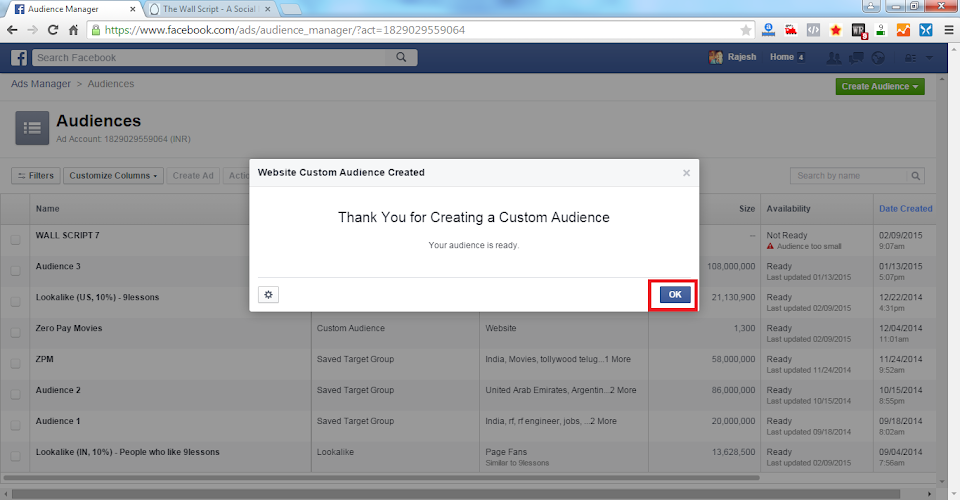Click the Audiences list icon
The width and height of the screenshot is (960, 500).
click(32, 128)
